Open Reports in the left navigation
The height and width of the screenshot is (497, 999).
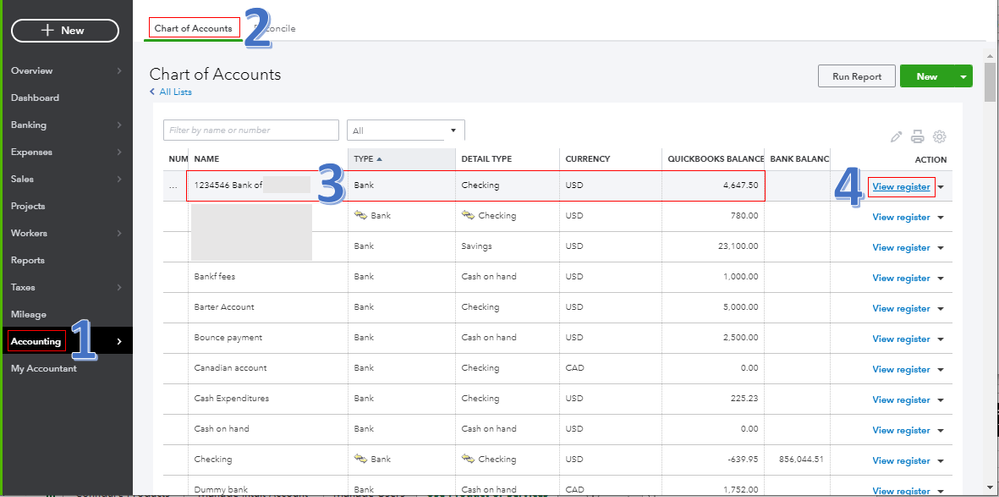click(28, 261)
